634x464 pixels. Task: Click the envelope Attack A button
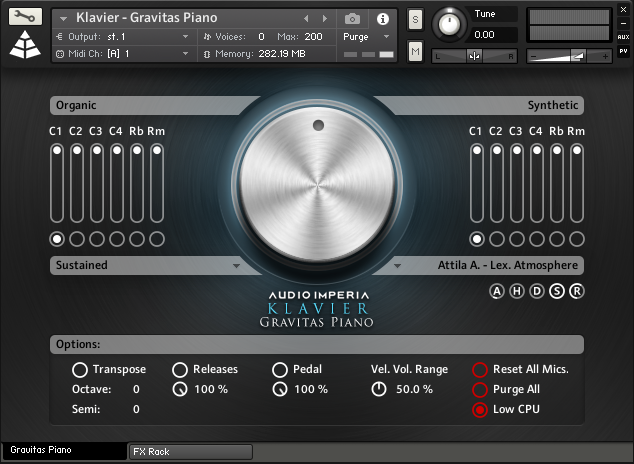tap(497, 291)
